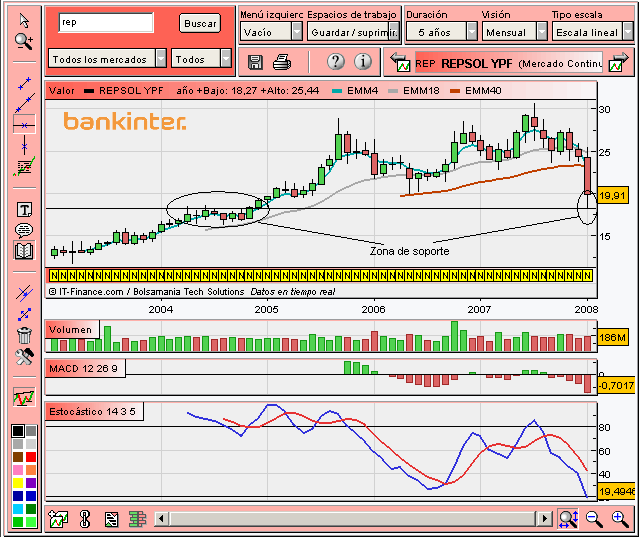The height and width of the screenshot is (537, 641).
Task: Select the extended trend line tool
Action: (x=25, y=103)
